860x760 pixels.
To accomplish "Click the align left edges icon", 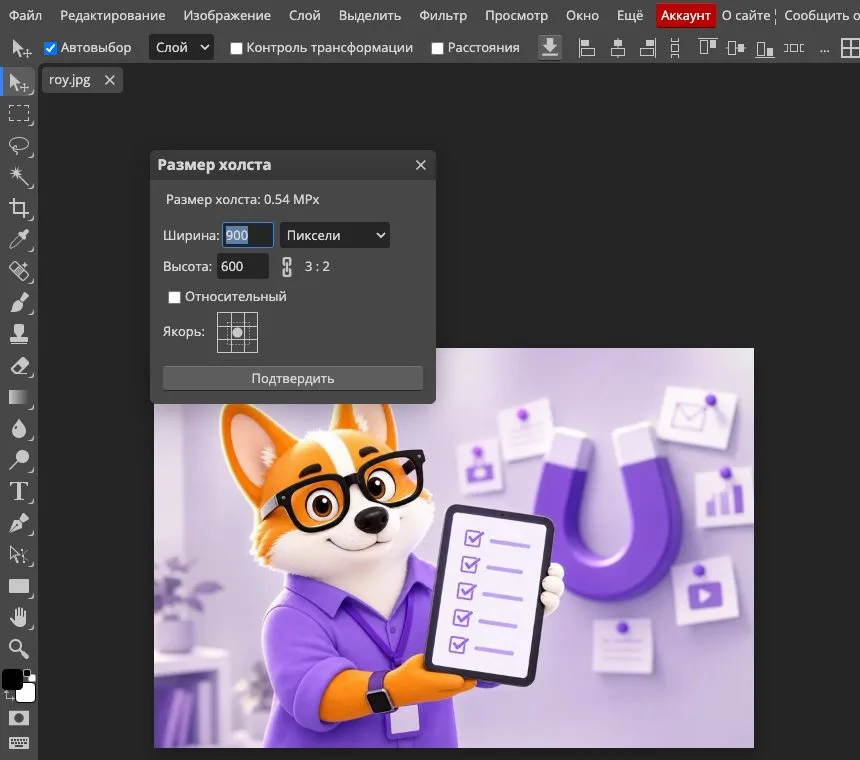I will coord(586,48).
